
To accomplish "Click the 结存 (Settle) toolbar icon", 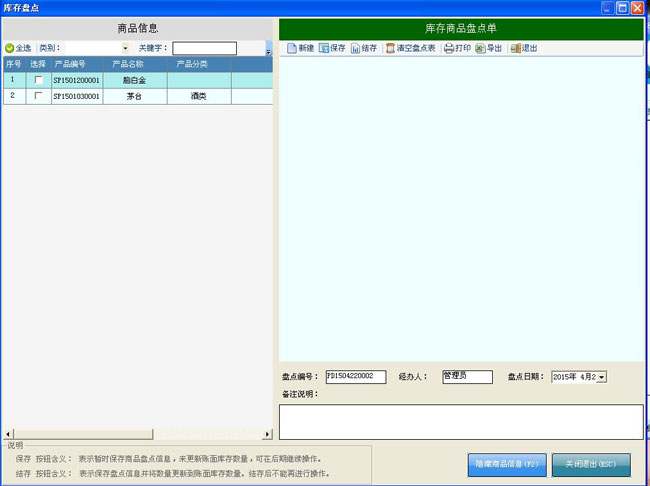I will pyautogui.click(x=356, y=48).
